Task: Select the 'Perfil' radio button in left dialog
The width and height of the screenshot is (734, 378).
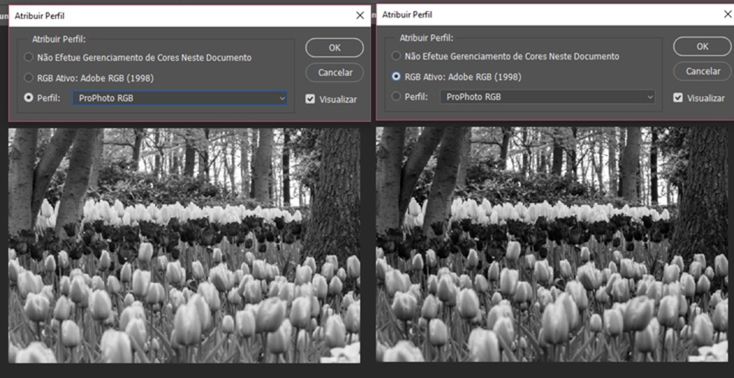Action: (x=29, y=98)
